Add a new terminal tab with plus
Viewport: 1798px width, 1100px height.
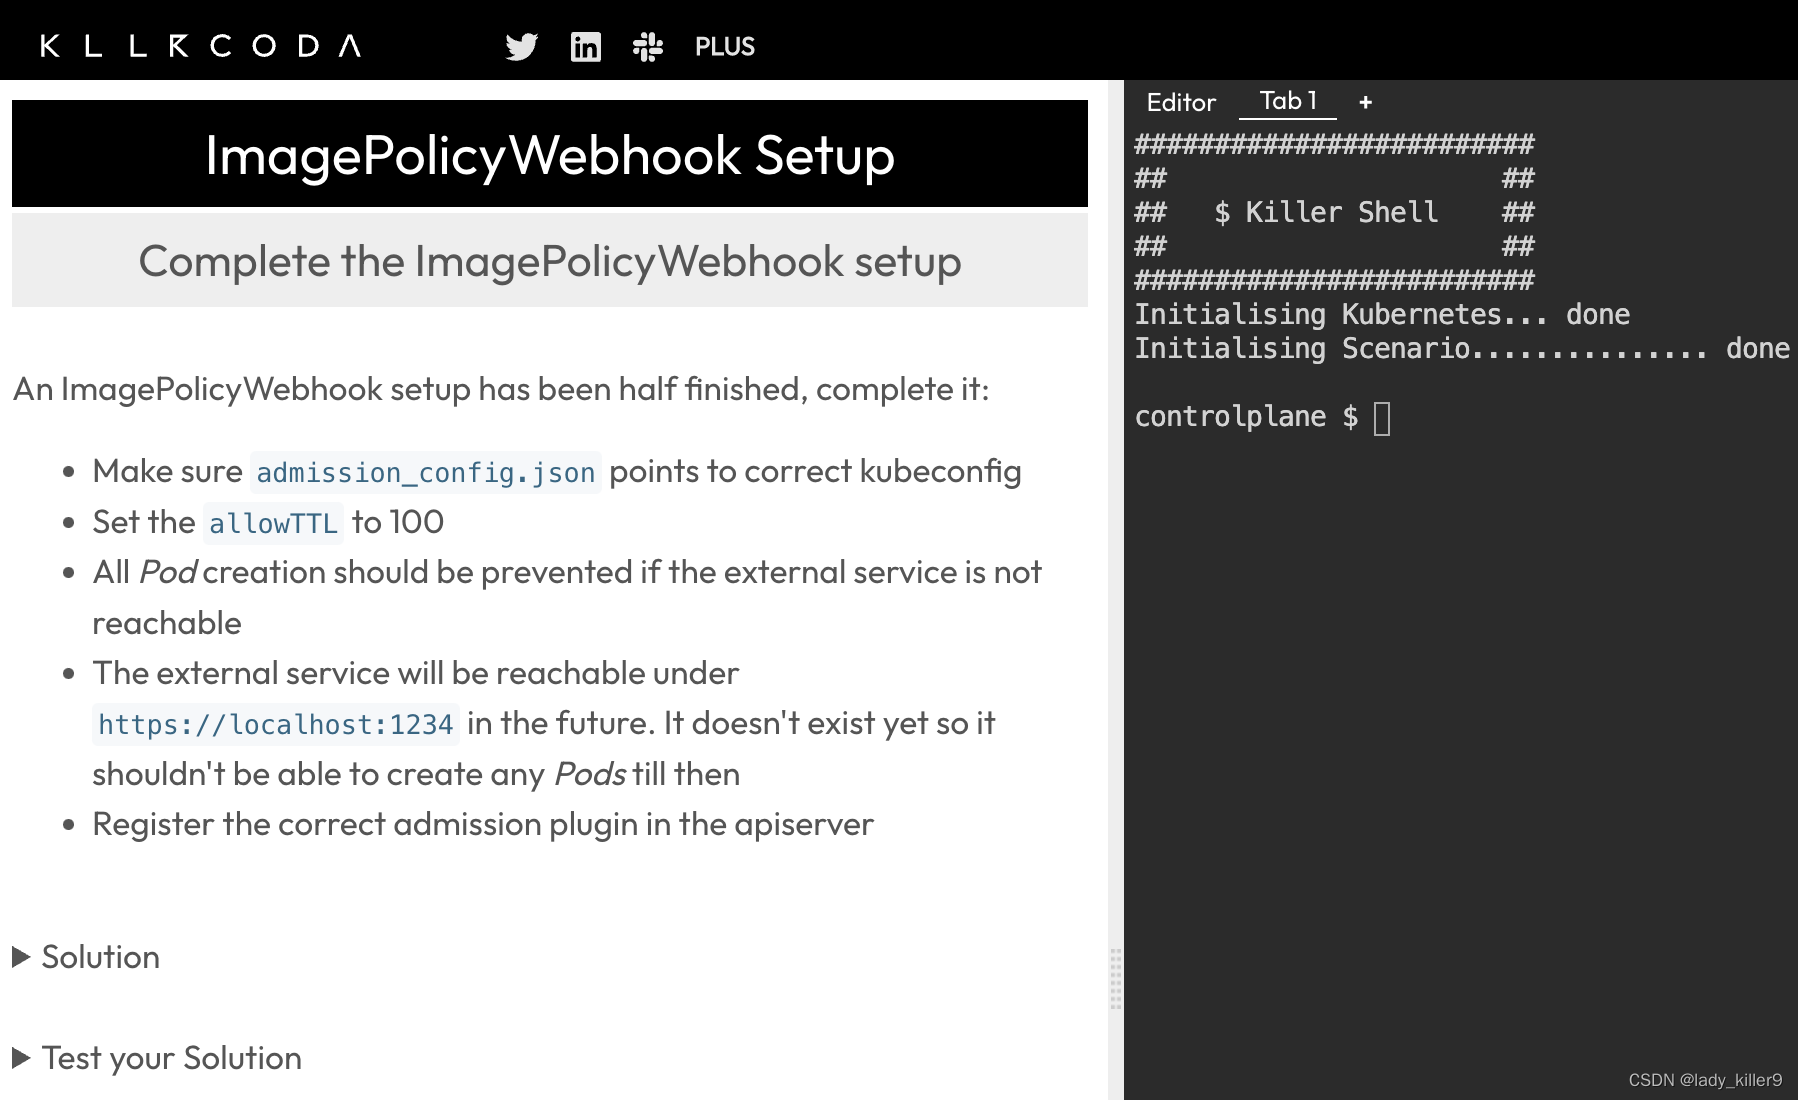point(1365,102)
